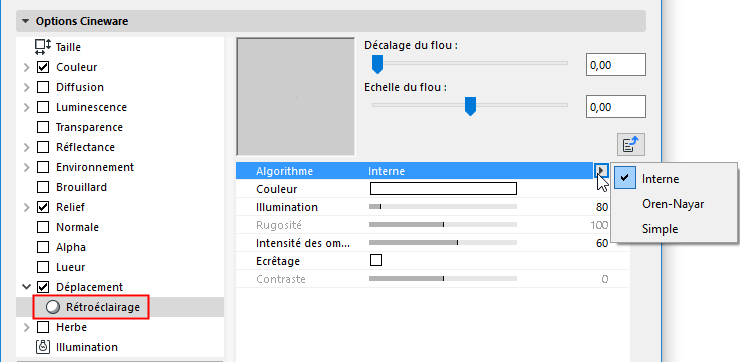Image resolution: width=740 pixels, height=362 pixels.
Task: Click the Intensité value 60
Action: (x=602, y=243)
